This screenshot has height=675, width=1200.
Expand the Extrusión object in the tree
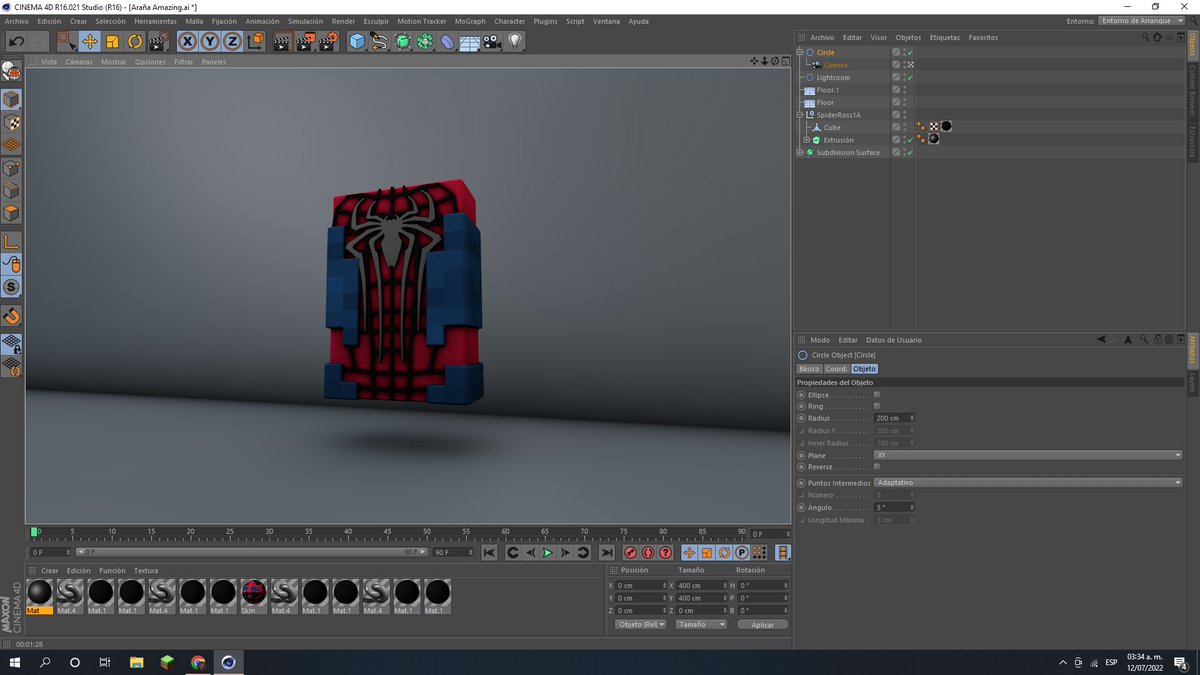point(806,140)
